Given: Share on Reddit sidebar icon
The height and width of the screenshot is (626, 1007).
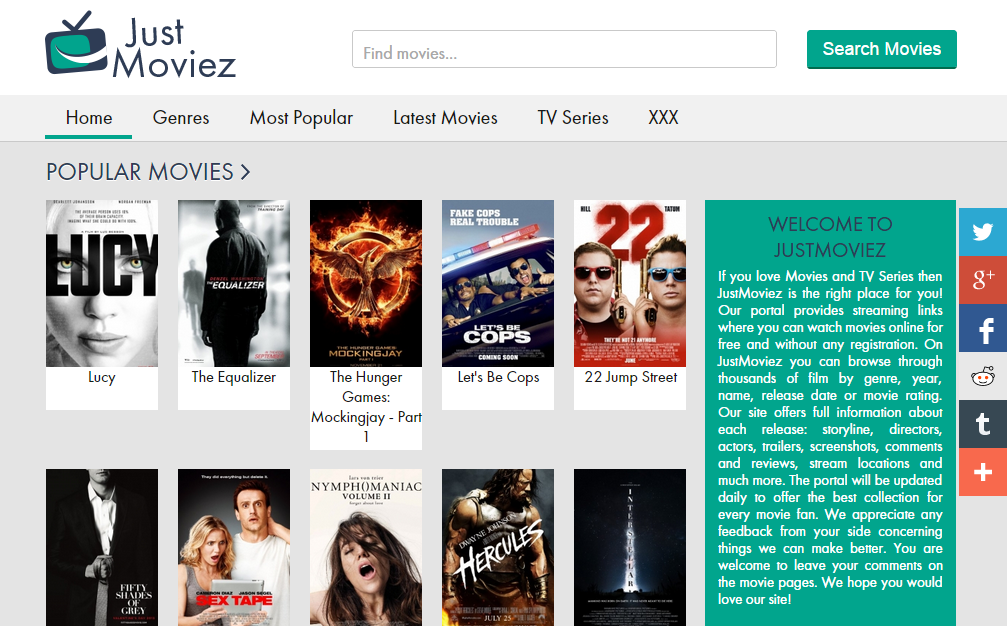Looking at the screenshot, I should (x=983, y=376).
